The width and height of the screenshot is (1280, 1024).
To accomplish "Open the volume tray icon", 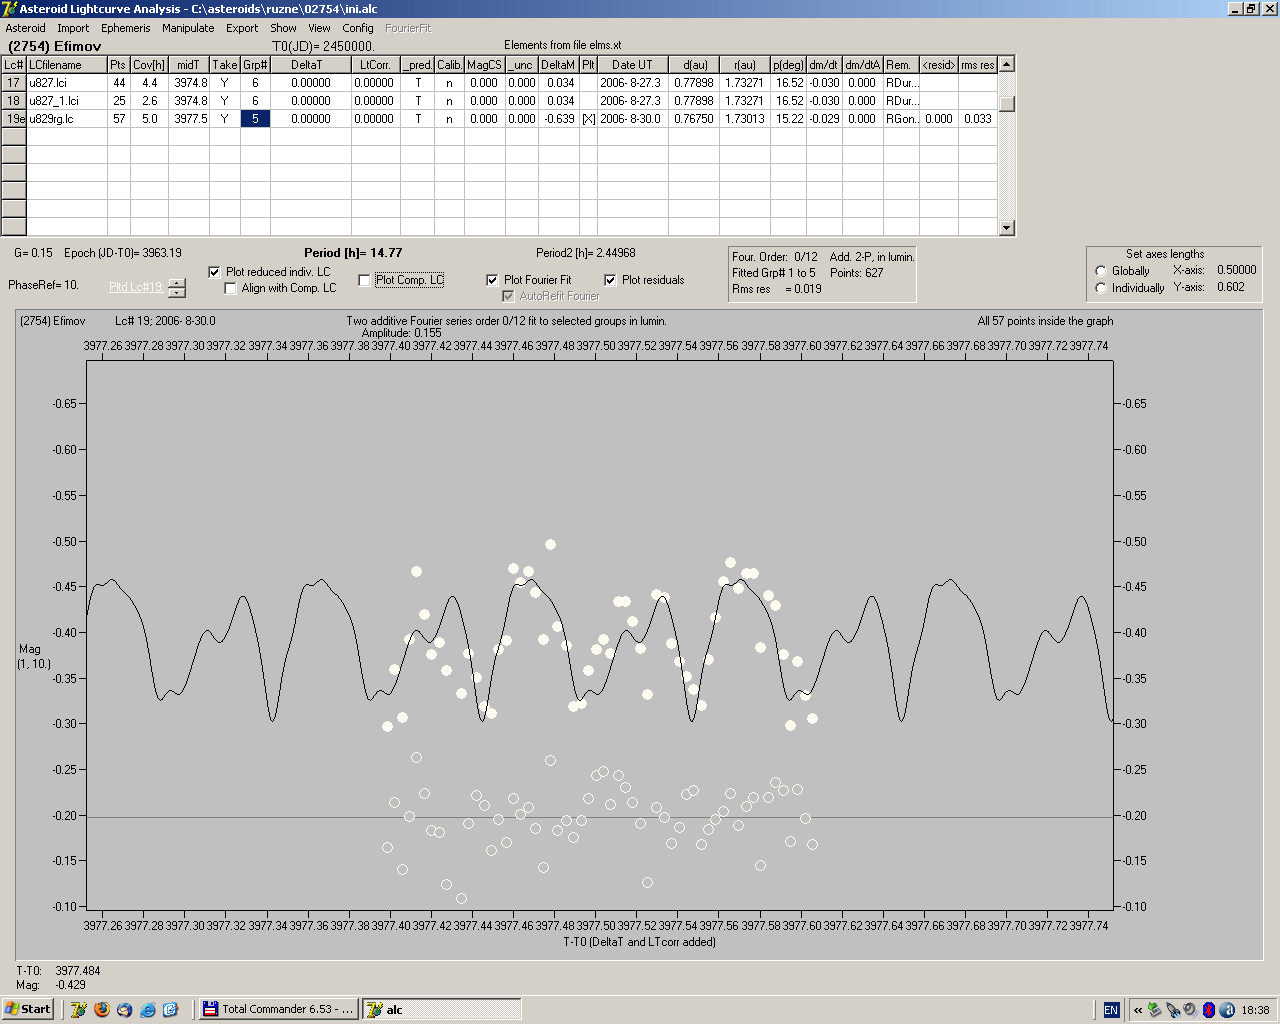I will [1190, 1010].
